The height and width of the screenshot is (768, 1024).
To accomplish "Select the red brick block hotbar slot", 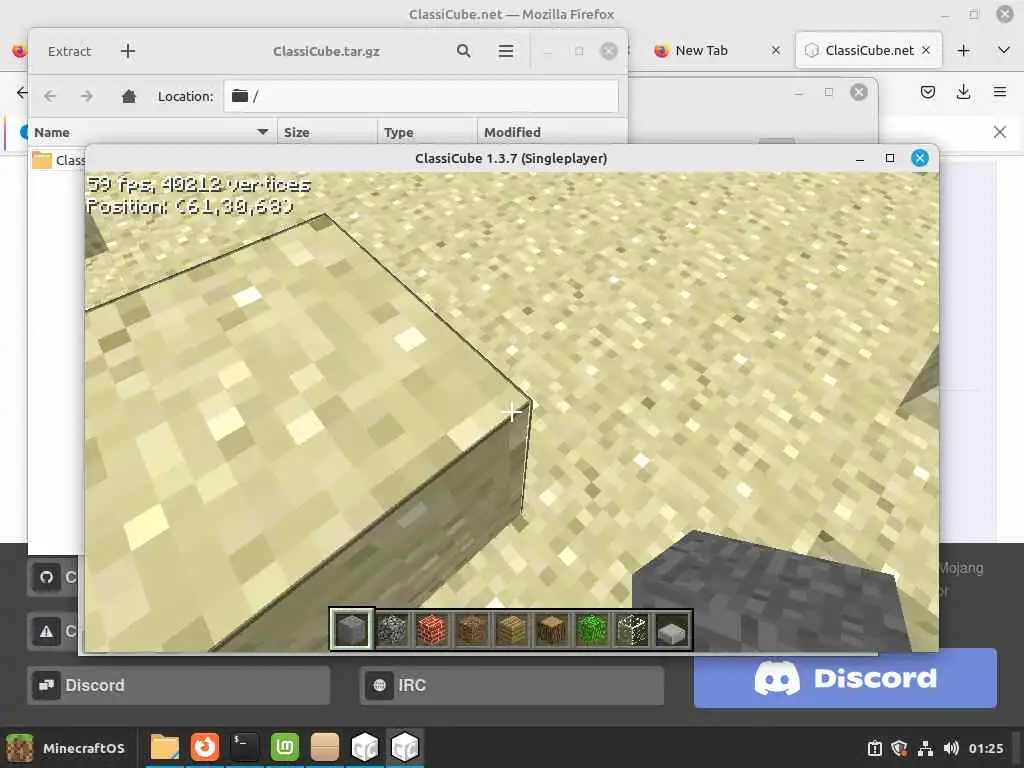I will click(432, 630).
